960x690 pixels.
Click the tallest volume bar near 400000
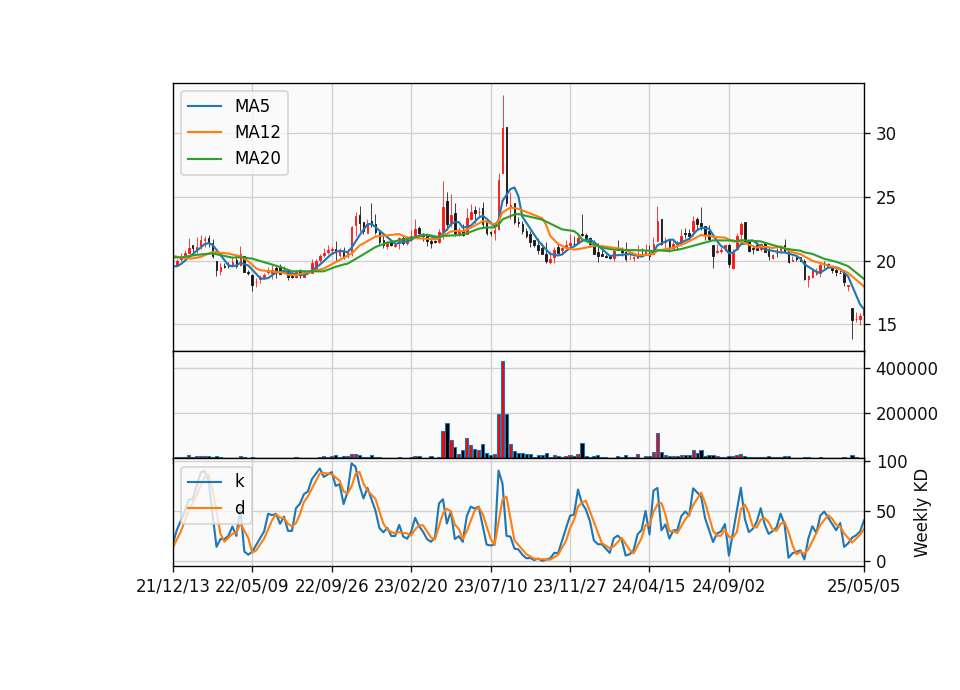pyautogui.click(x=503, y=410)
